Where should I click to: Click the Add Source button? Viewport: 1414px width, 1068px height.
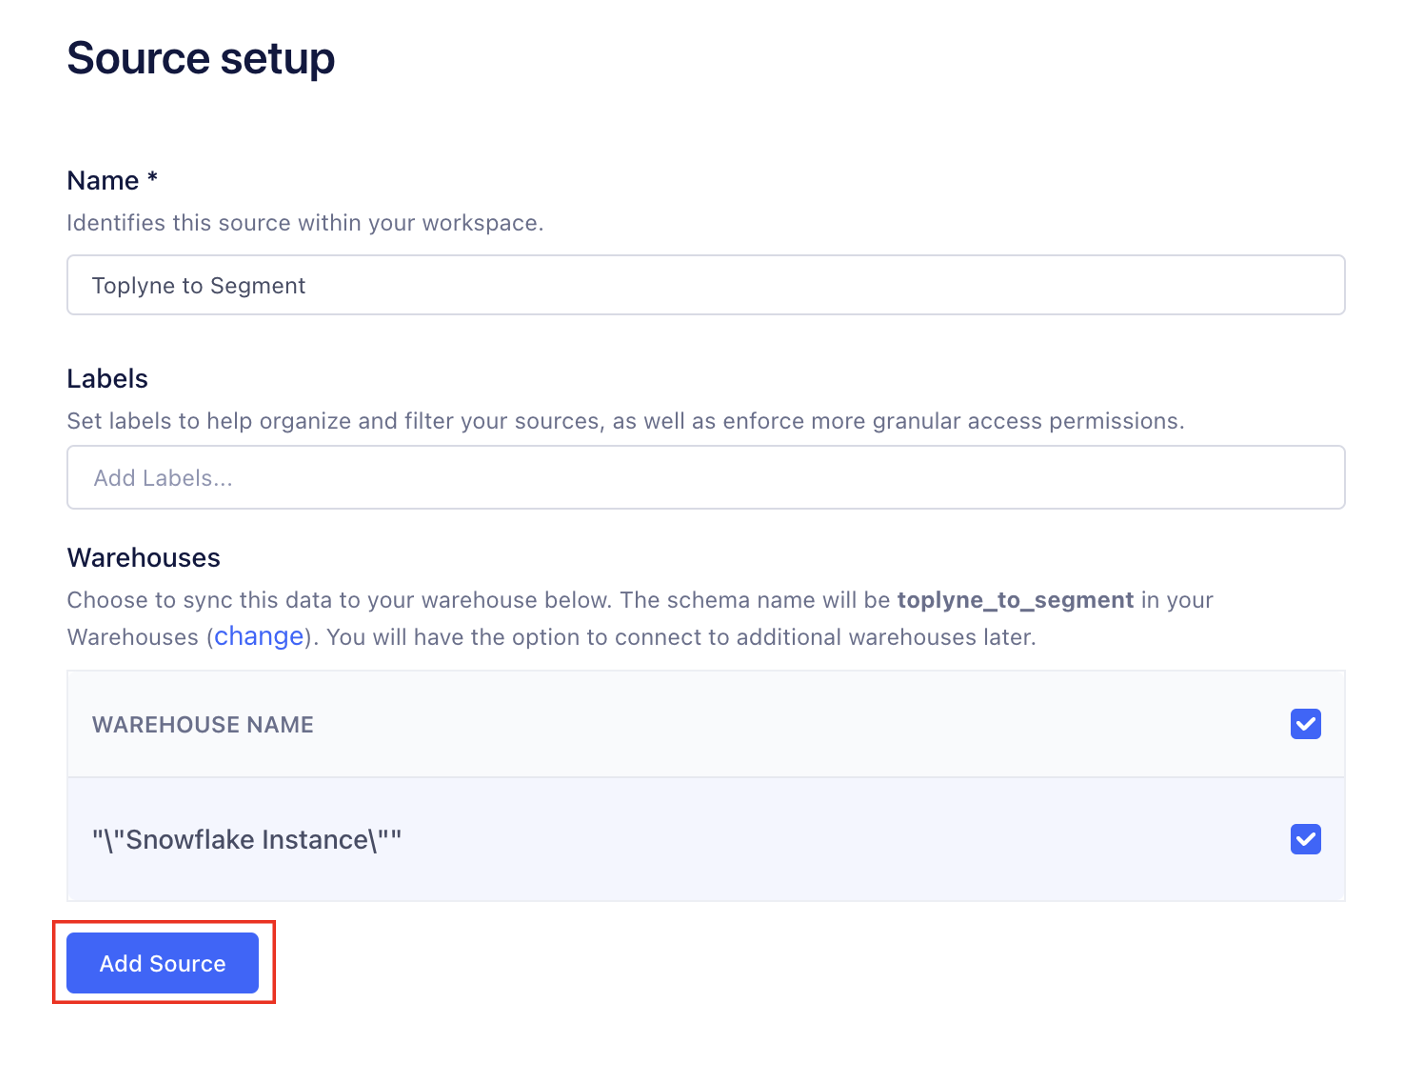coord(162,963)
